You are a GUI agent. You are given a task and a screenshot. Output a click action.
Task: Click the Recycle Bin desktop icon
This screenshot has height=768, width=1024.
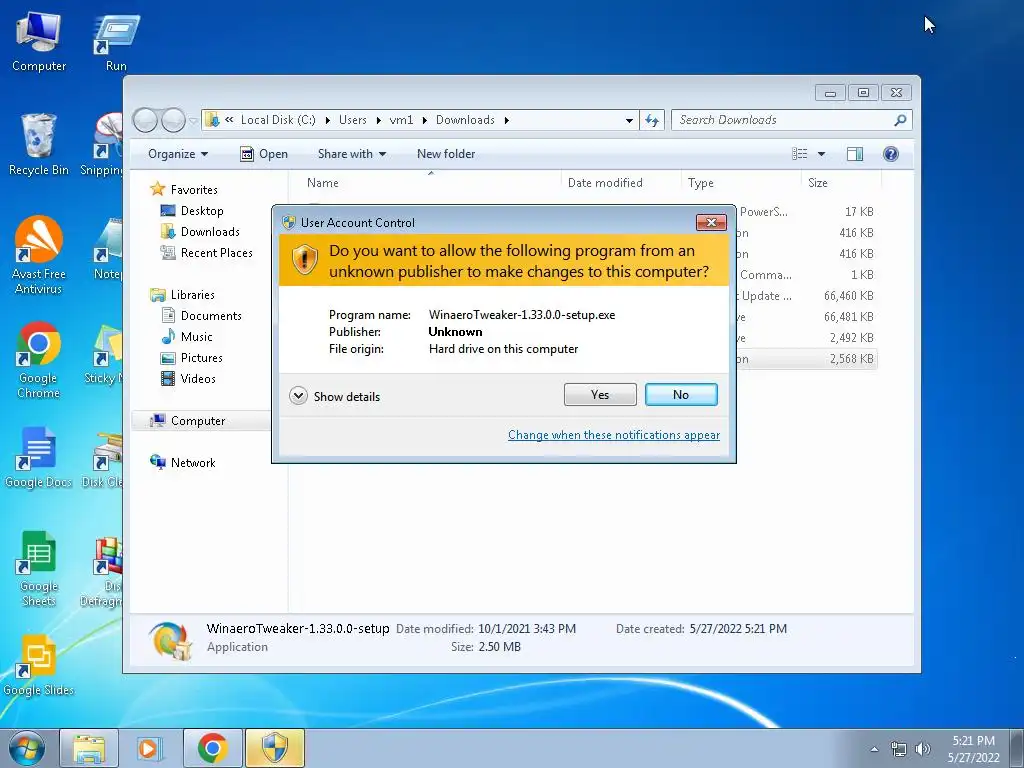tap(39, 144)
